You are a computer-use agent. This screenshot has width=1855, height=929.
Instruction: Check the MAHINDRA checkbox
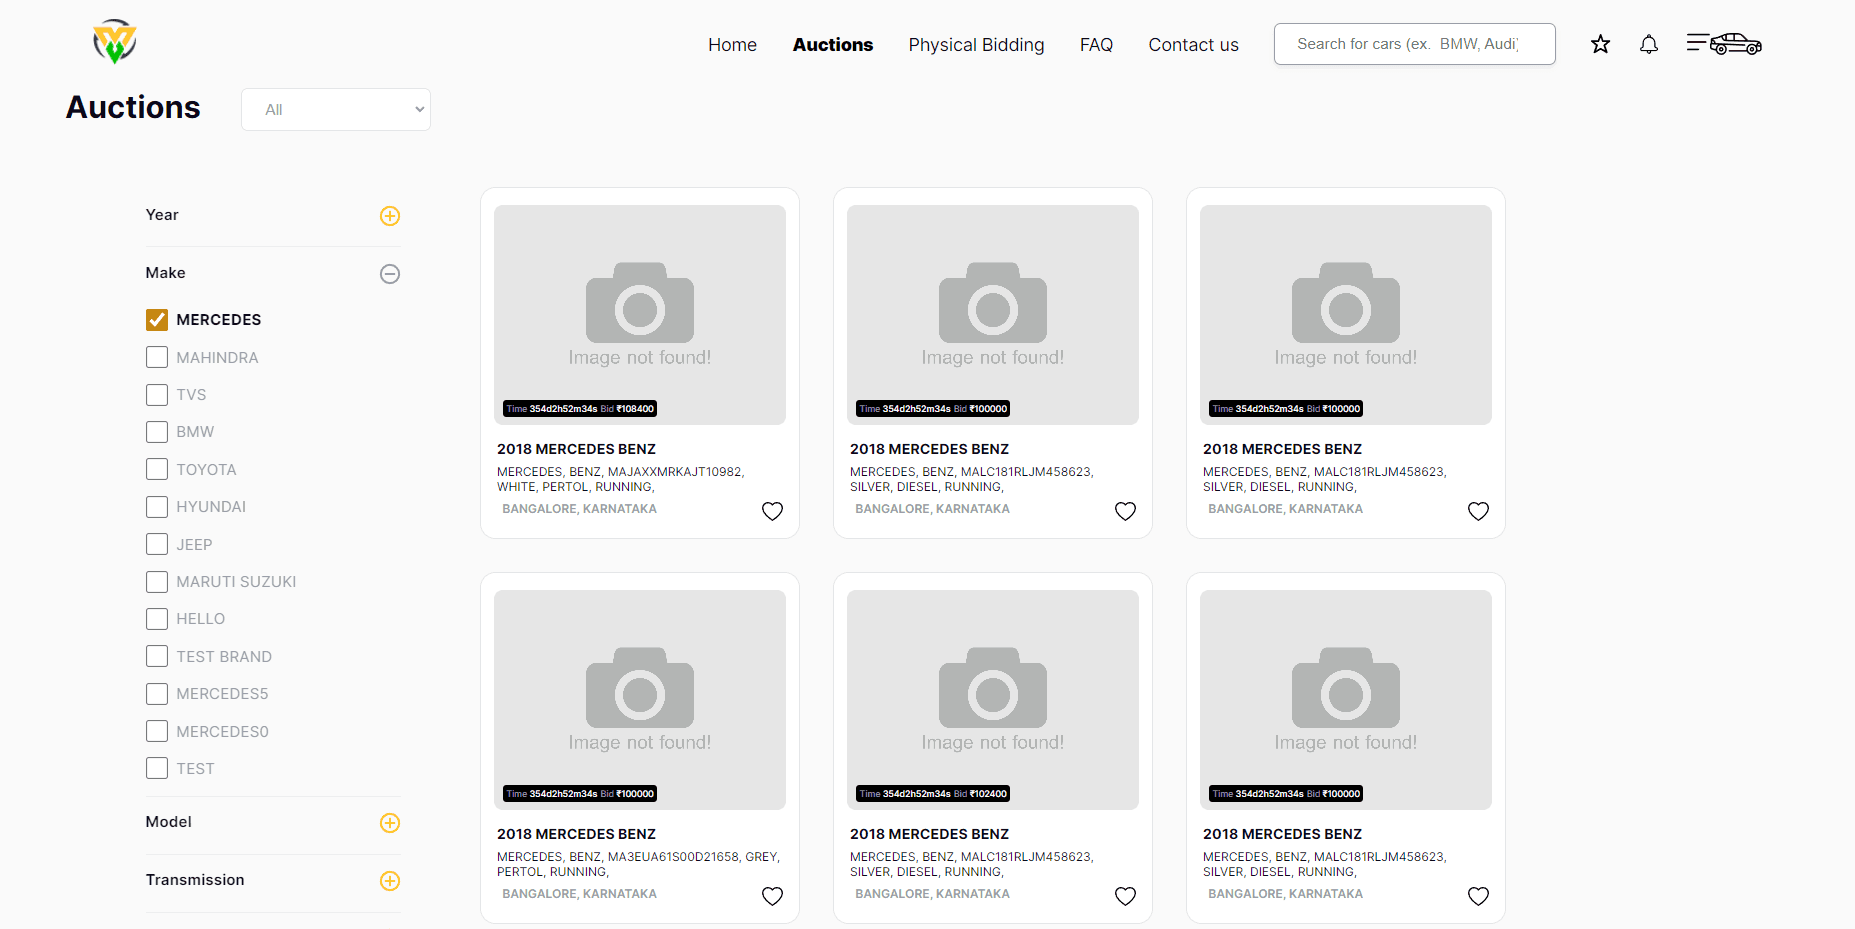(157, 357)
